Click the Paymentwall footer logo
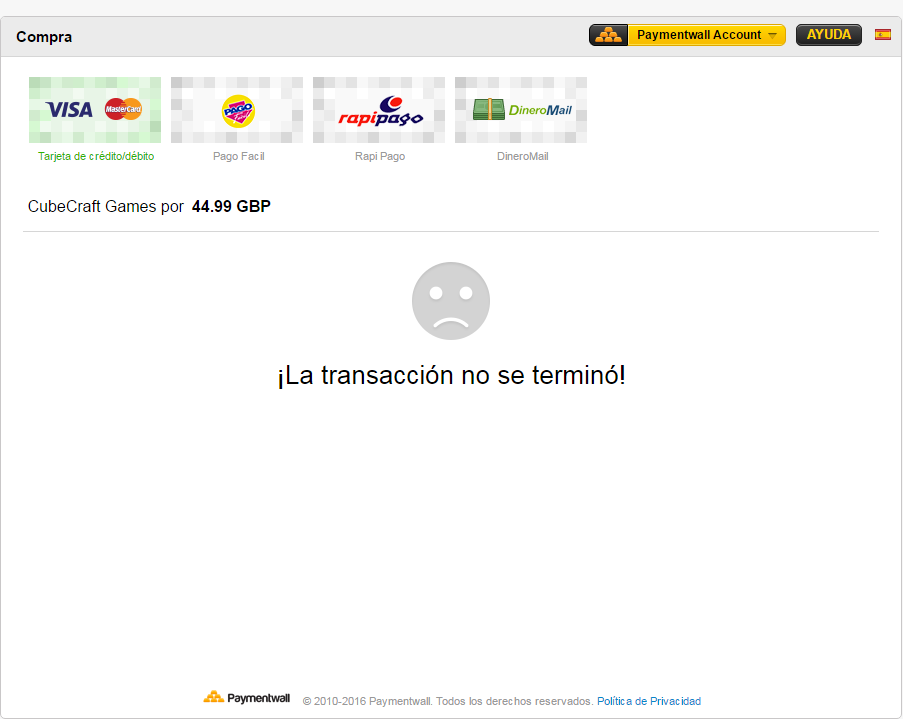The height and width of the screenshot is (719, 903). pyautogui.click(x=246, y=698)
